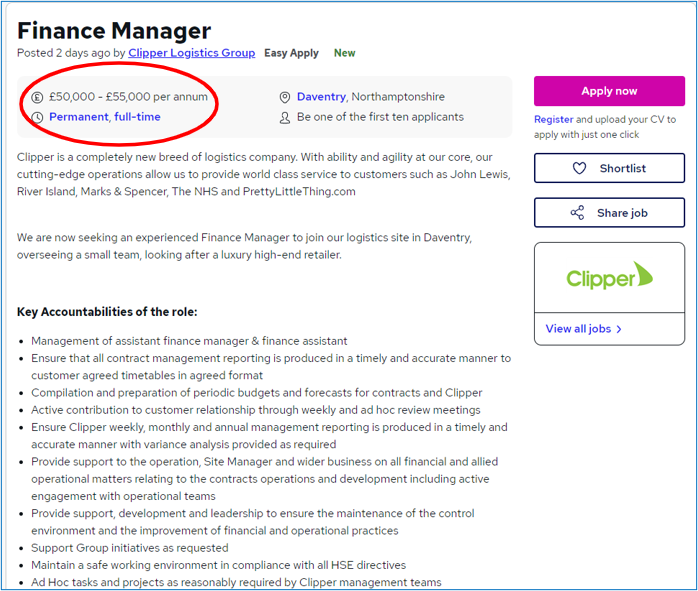Click the paragraph starting 'We are now seeking'
Screen dimensions: 698x591
pos(244,246)
